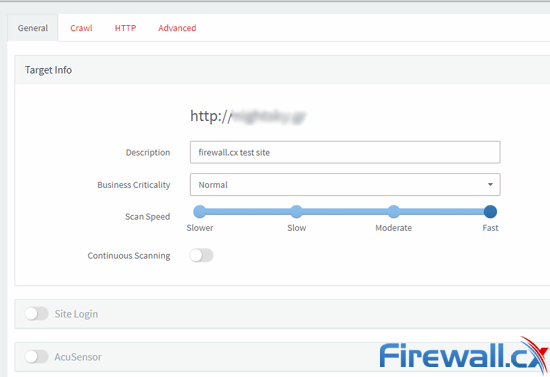The width and height of the screenshot is (550, 377).
Task: Set scan speed to Moderate
Action: click(x=394, y=211)
